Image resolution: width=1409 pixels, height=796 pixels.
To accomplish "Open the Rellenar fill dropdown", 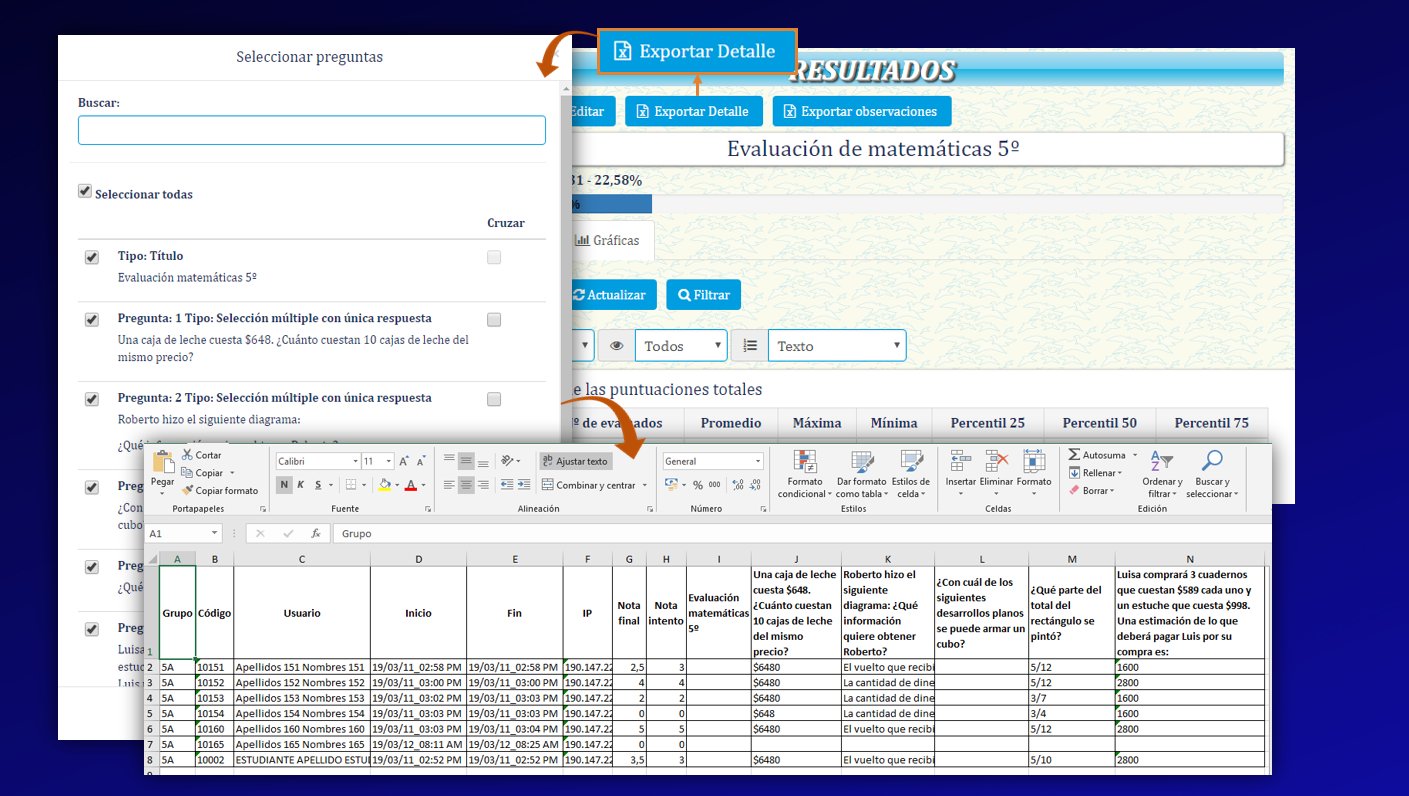I will tap(1095, 473).
